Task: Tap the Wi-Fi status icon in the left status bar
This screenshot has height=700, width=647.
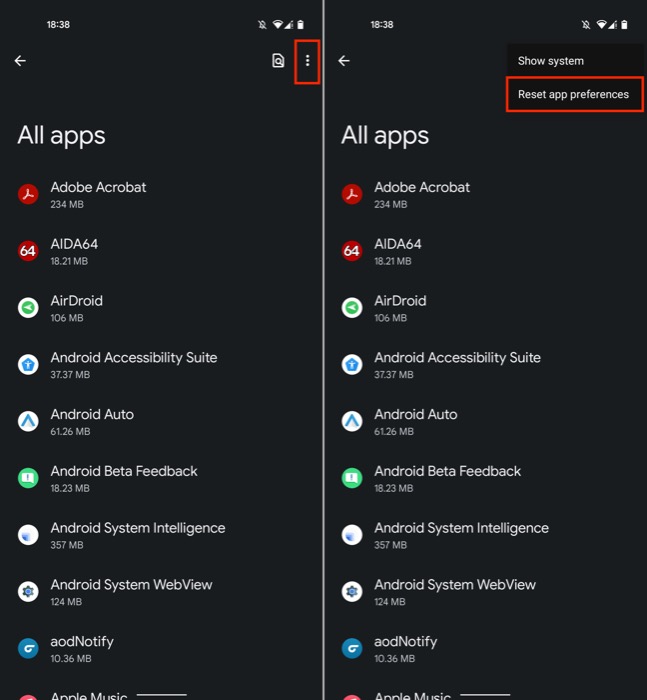Action: click(278, 25)
